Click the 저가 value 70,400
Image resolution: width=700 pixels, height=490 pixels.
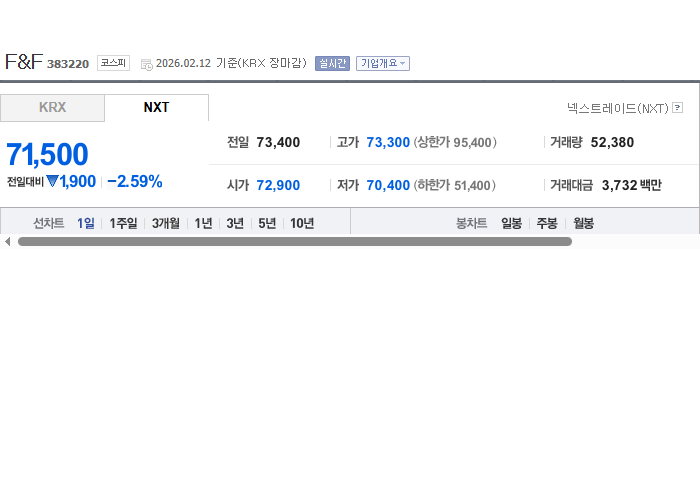[388, 185]
